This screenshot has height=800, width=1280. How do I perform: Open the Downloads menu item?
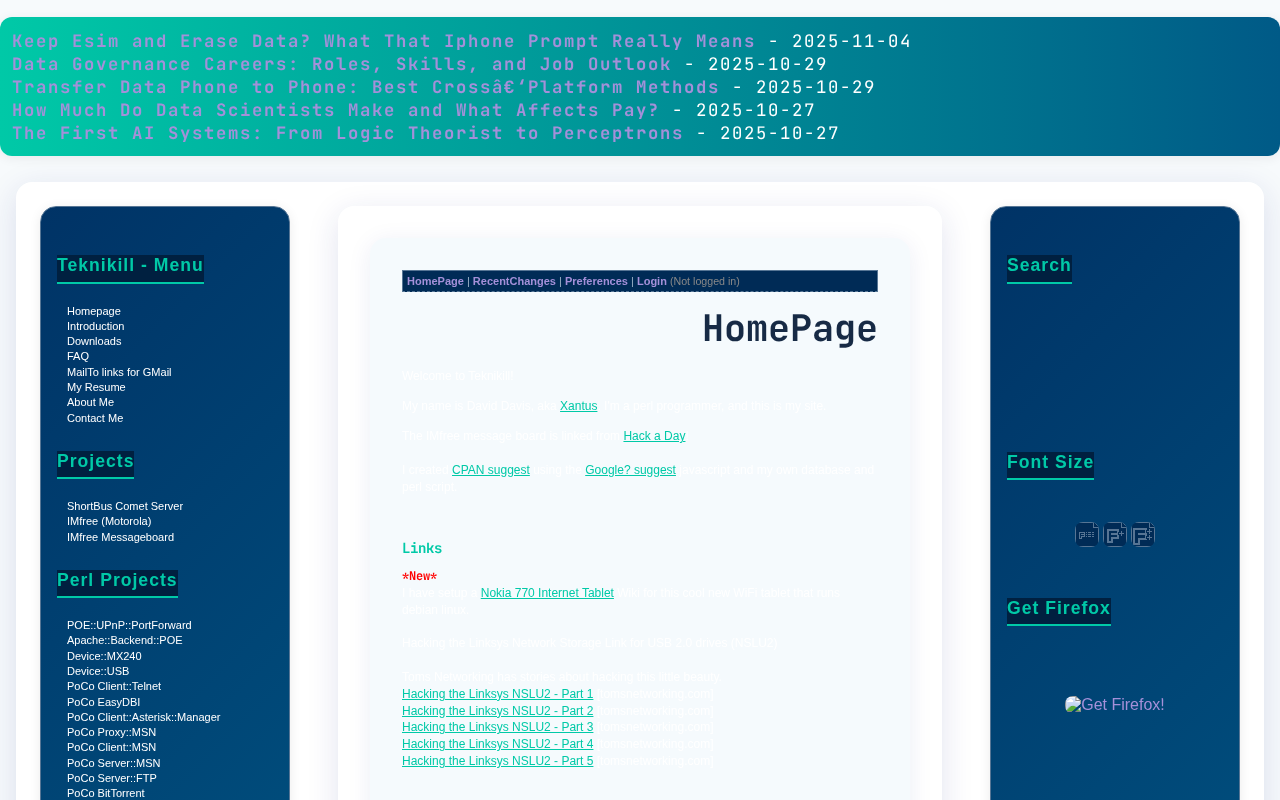[94, 341]
